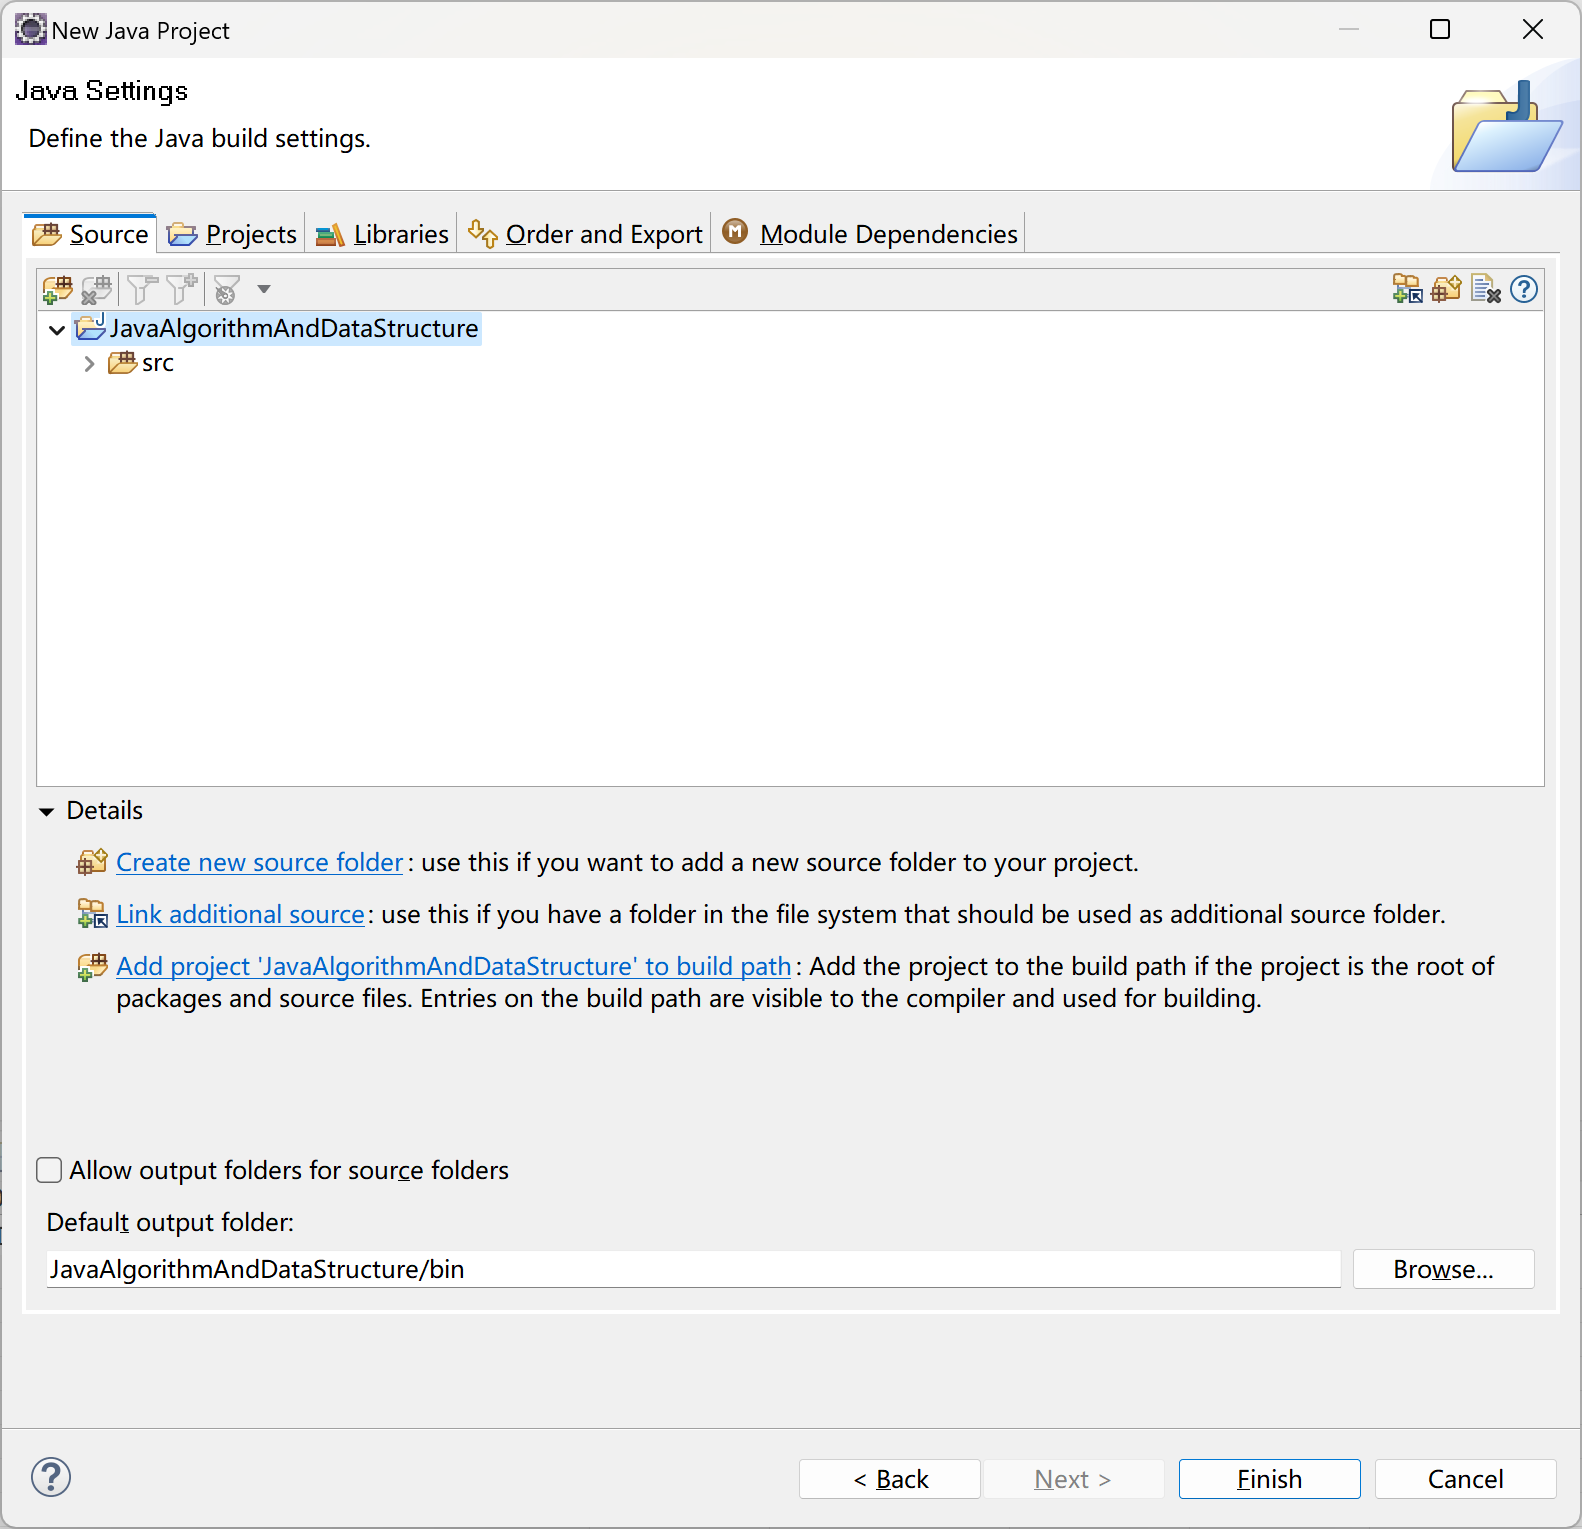Click Add project to build path link

[x=454, y=966]
